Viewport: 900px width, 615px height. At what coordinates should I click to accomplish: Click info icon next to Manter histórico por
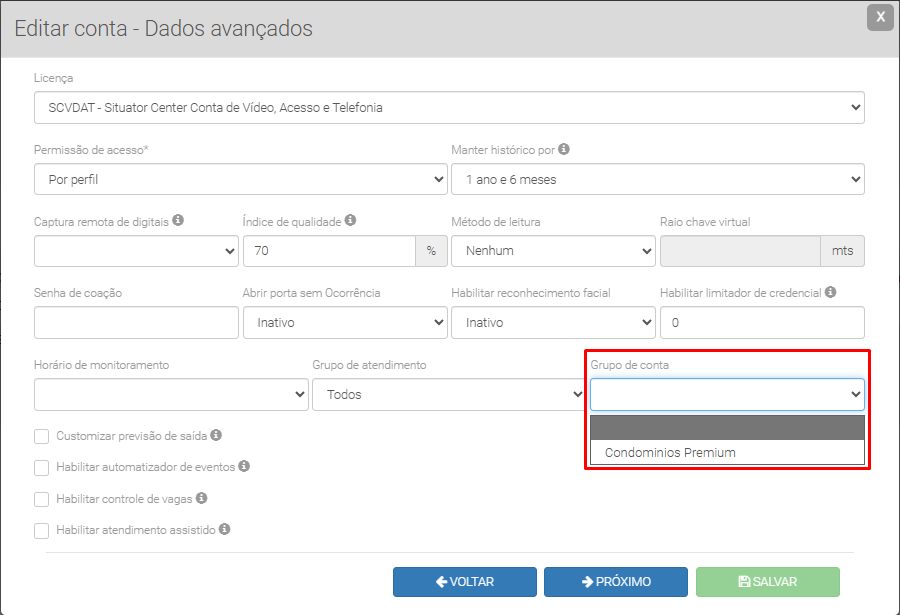(564, 149)
